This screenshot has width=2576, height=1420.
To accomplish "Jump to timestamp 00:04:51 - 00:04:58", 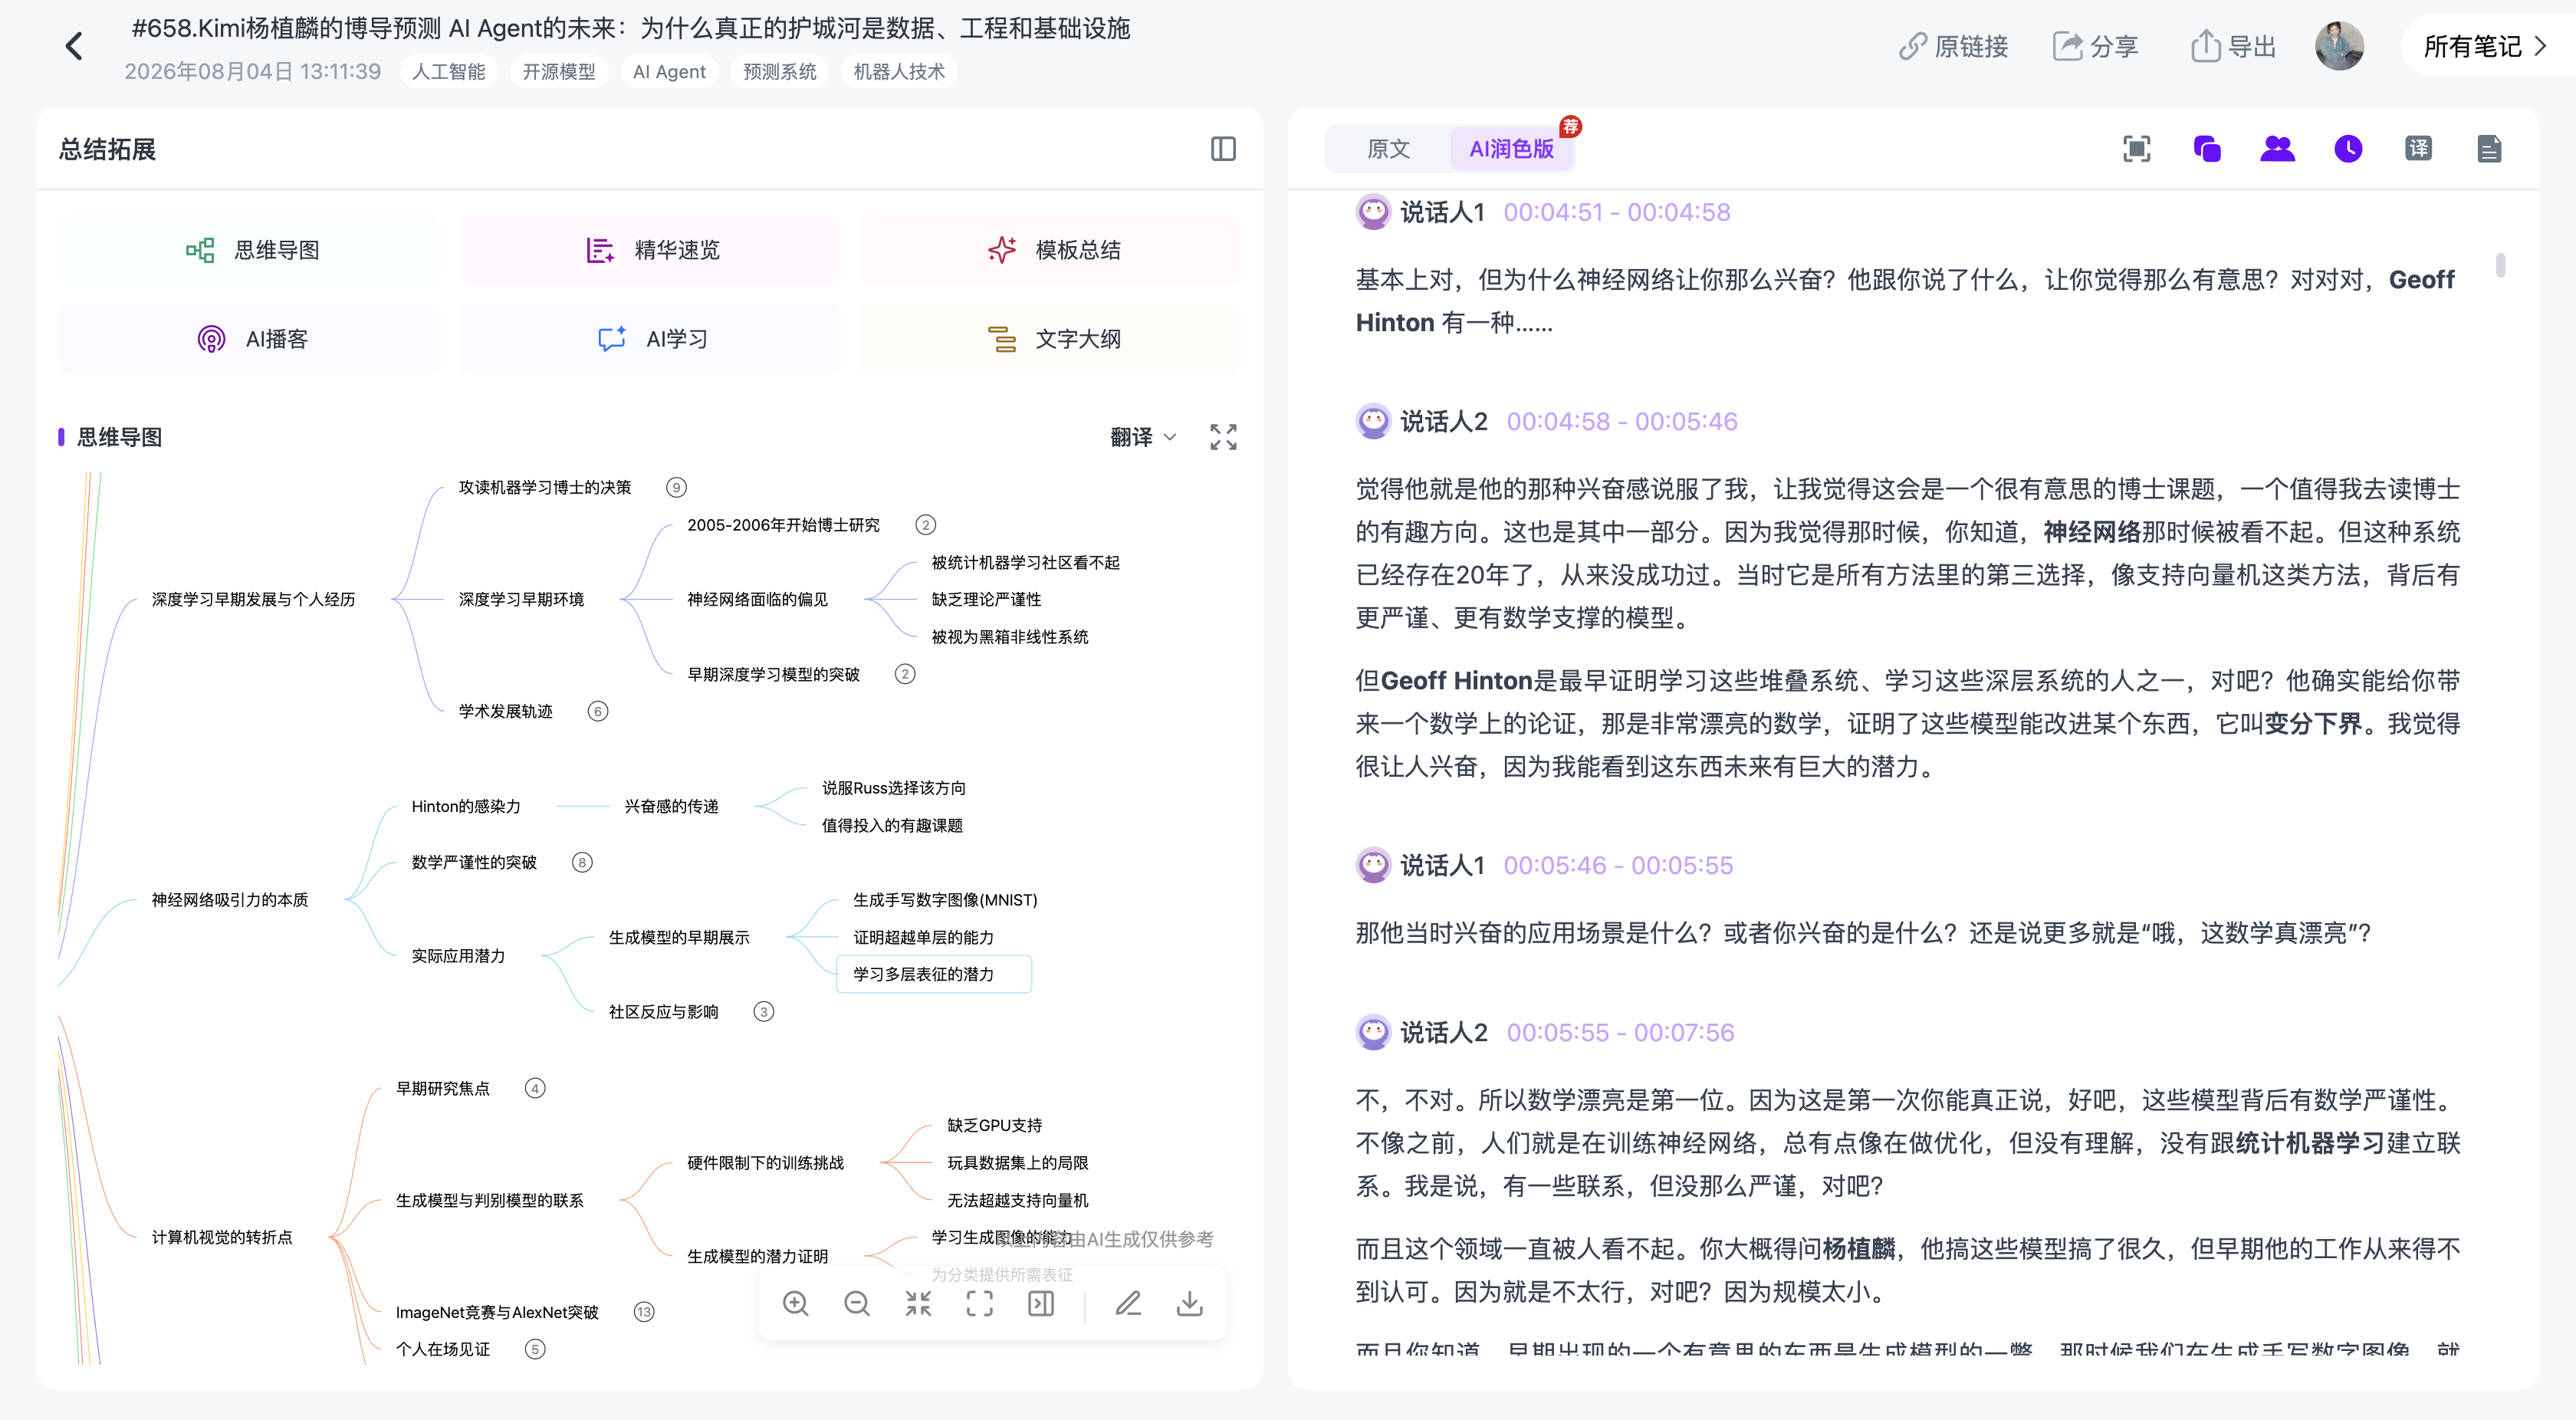I will pyautogui.click(x=1617, y=212).
